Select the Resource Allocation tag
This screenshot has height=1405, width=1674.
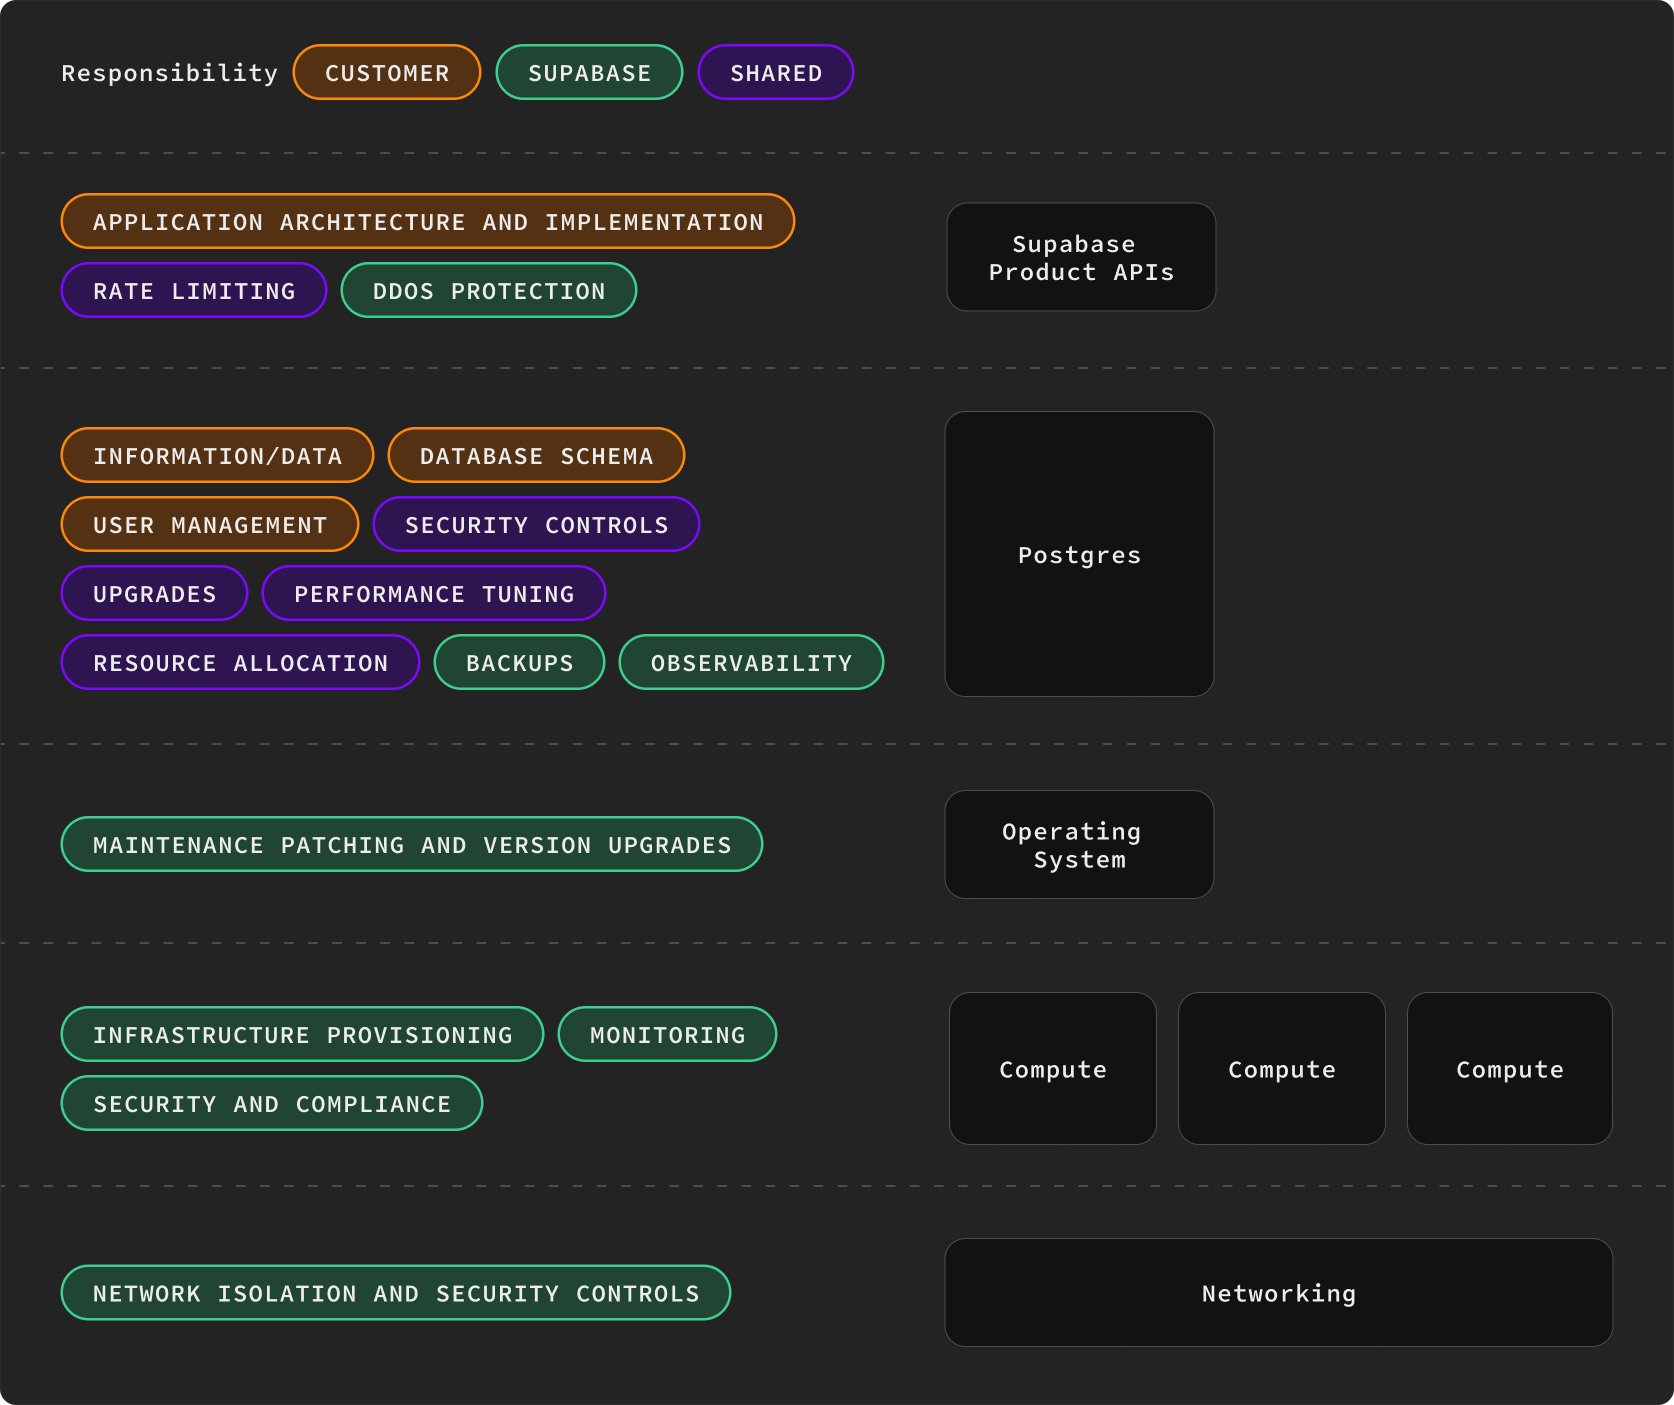click(x=240, y=663)
